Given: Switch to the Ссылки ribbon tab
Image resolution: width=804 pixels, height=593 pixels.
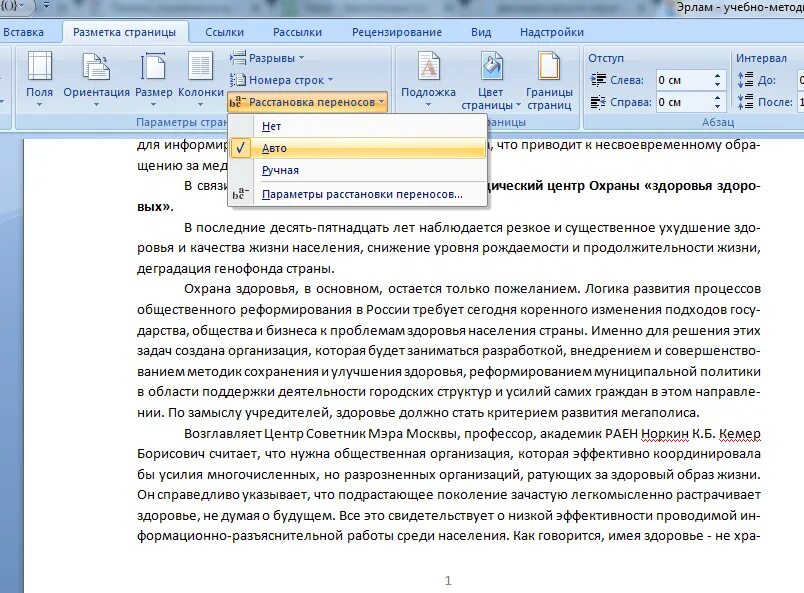Looking at the screenshot, I should [225, 32].
